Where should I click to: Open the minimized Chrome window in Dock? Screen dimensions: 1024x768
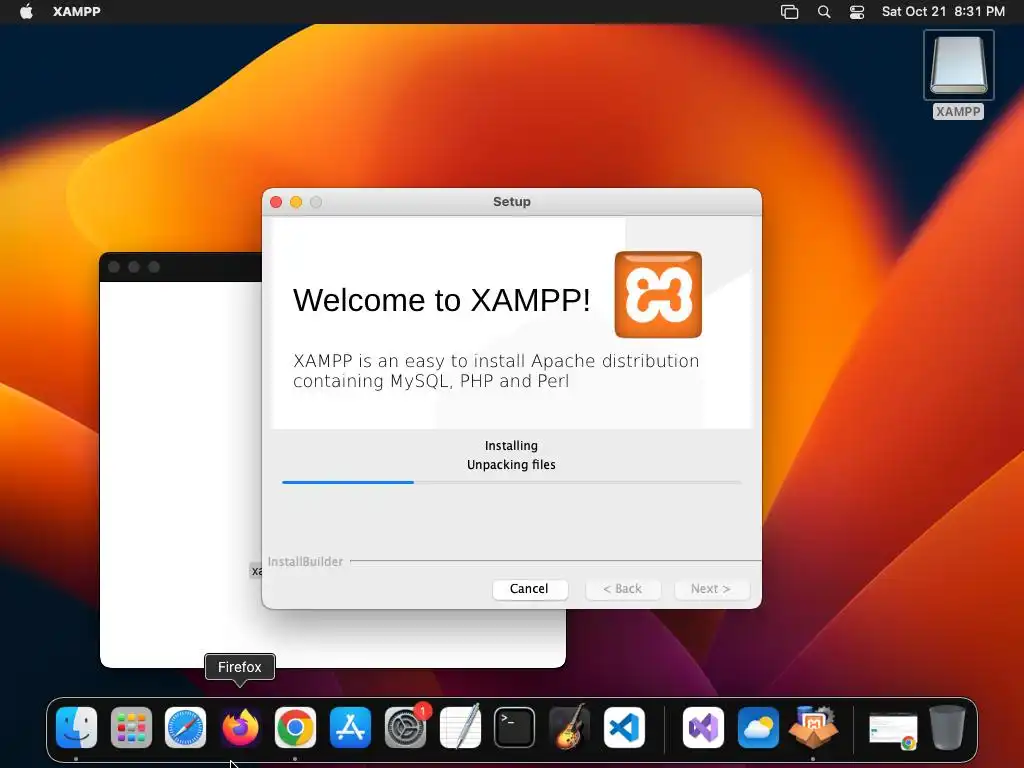893,730
